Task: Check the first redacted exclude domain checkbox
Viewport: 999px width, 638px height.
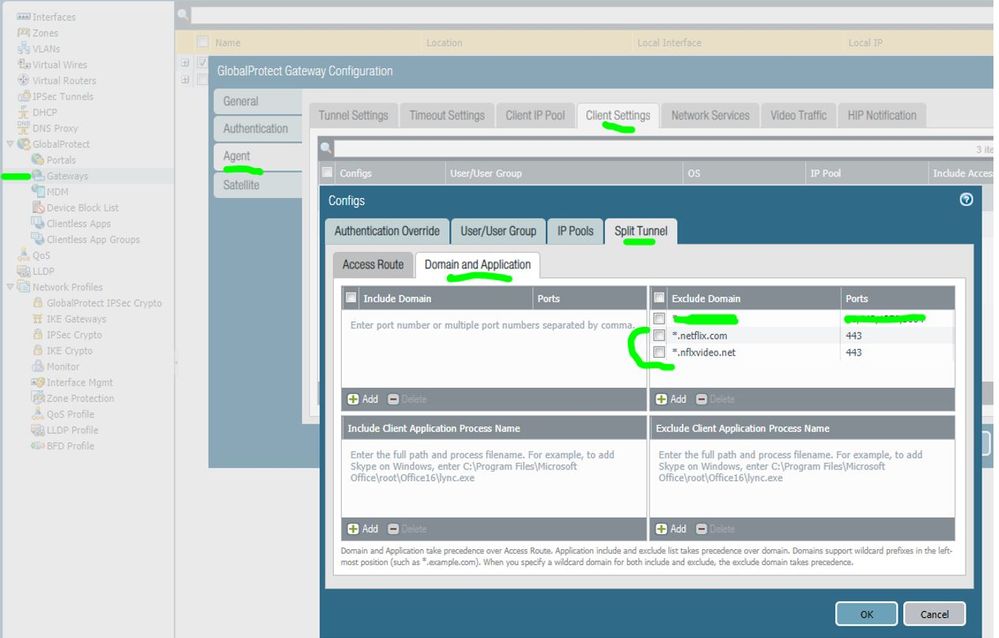Action: click(659, 318)
